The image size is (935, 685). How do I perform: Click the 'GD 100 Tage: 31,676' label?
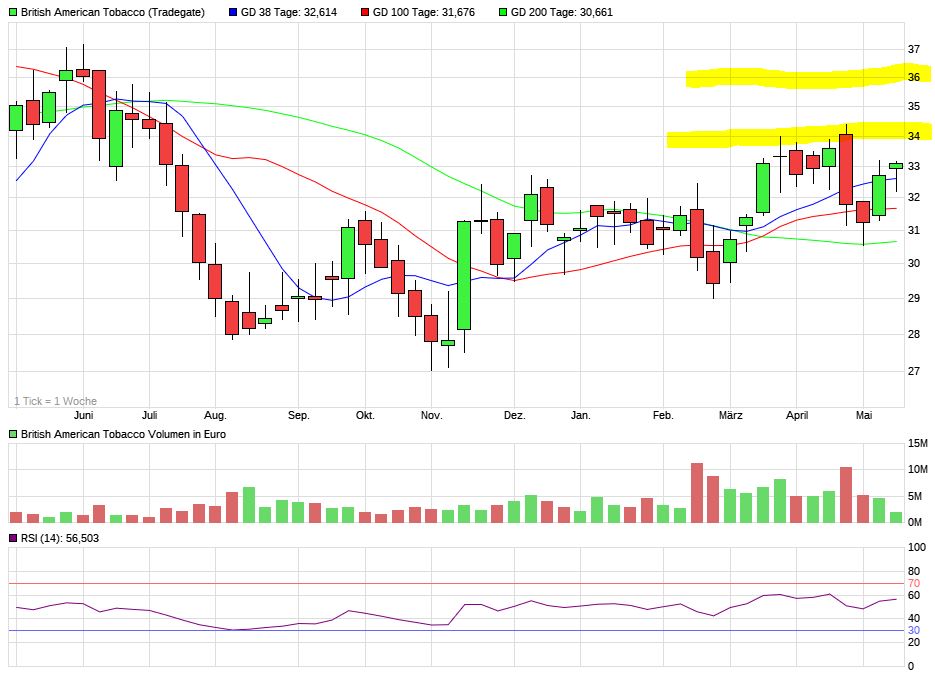pyautogui.click(x=423, y=12)
